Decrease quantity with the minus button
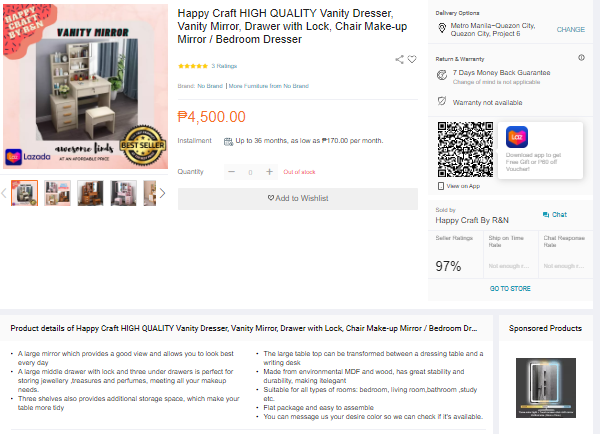Screen dimensions: 600x434 click(x=232, y=172)
